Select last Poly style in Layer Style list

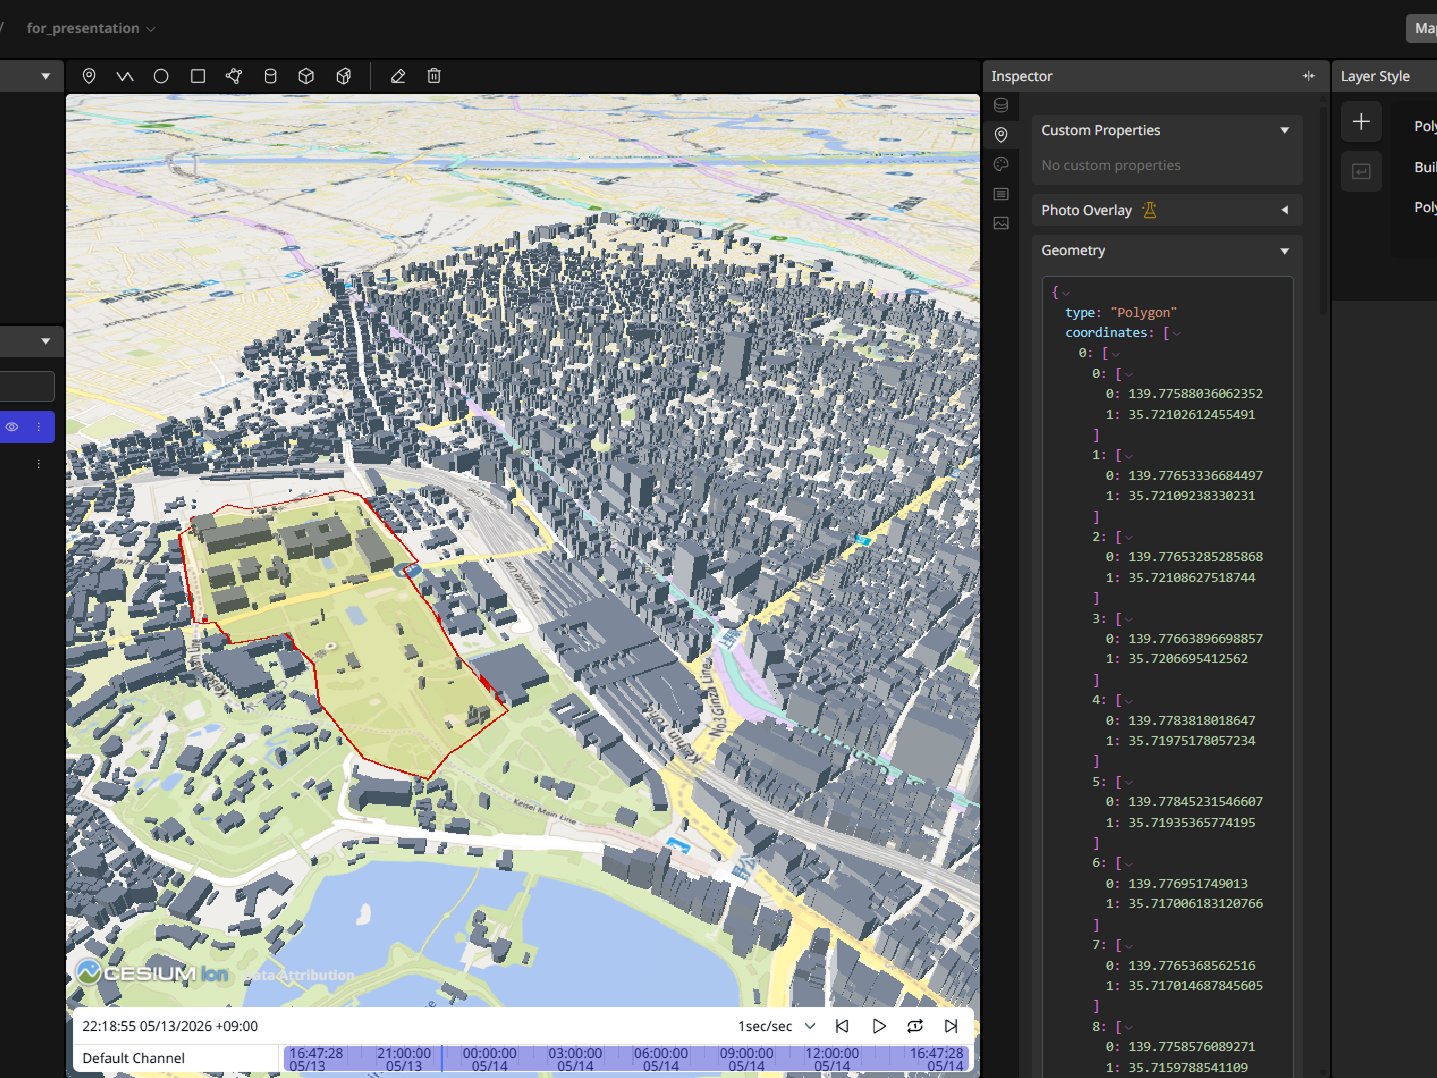point(1425,207)
